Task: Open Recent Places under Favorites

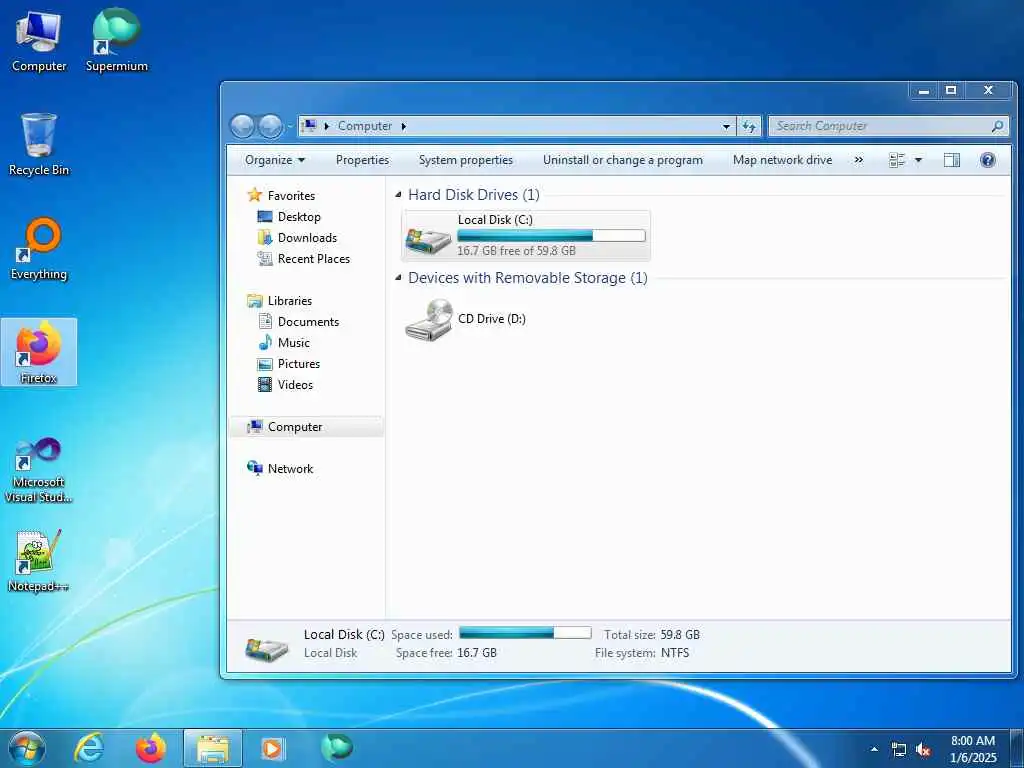Action: [313, 259]
